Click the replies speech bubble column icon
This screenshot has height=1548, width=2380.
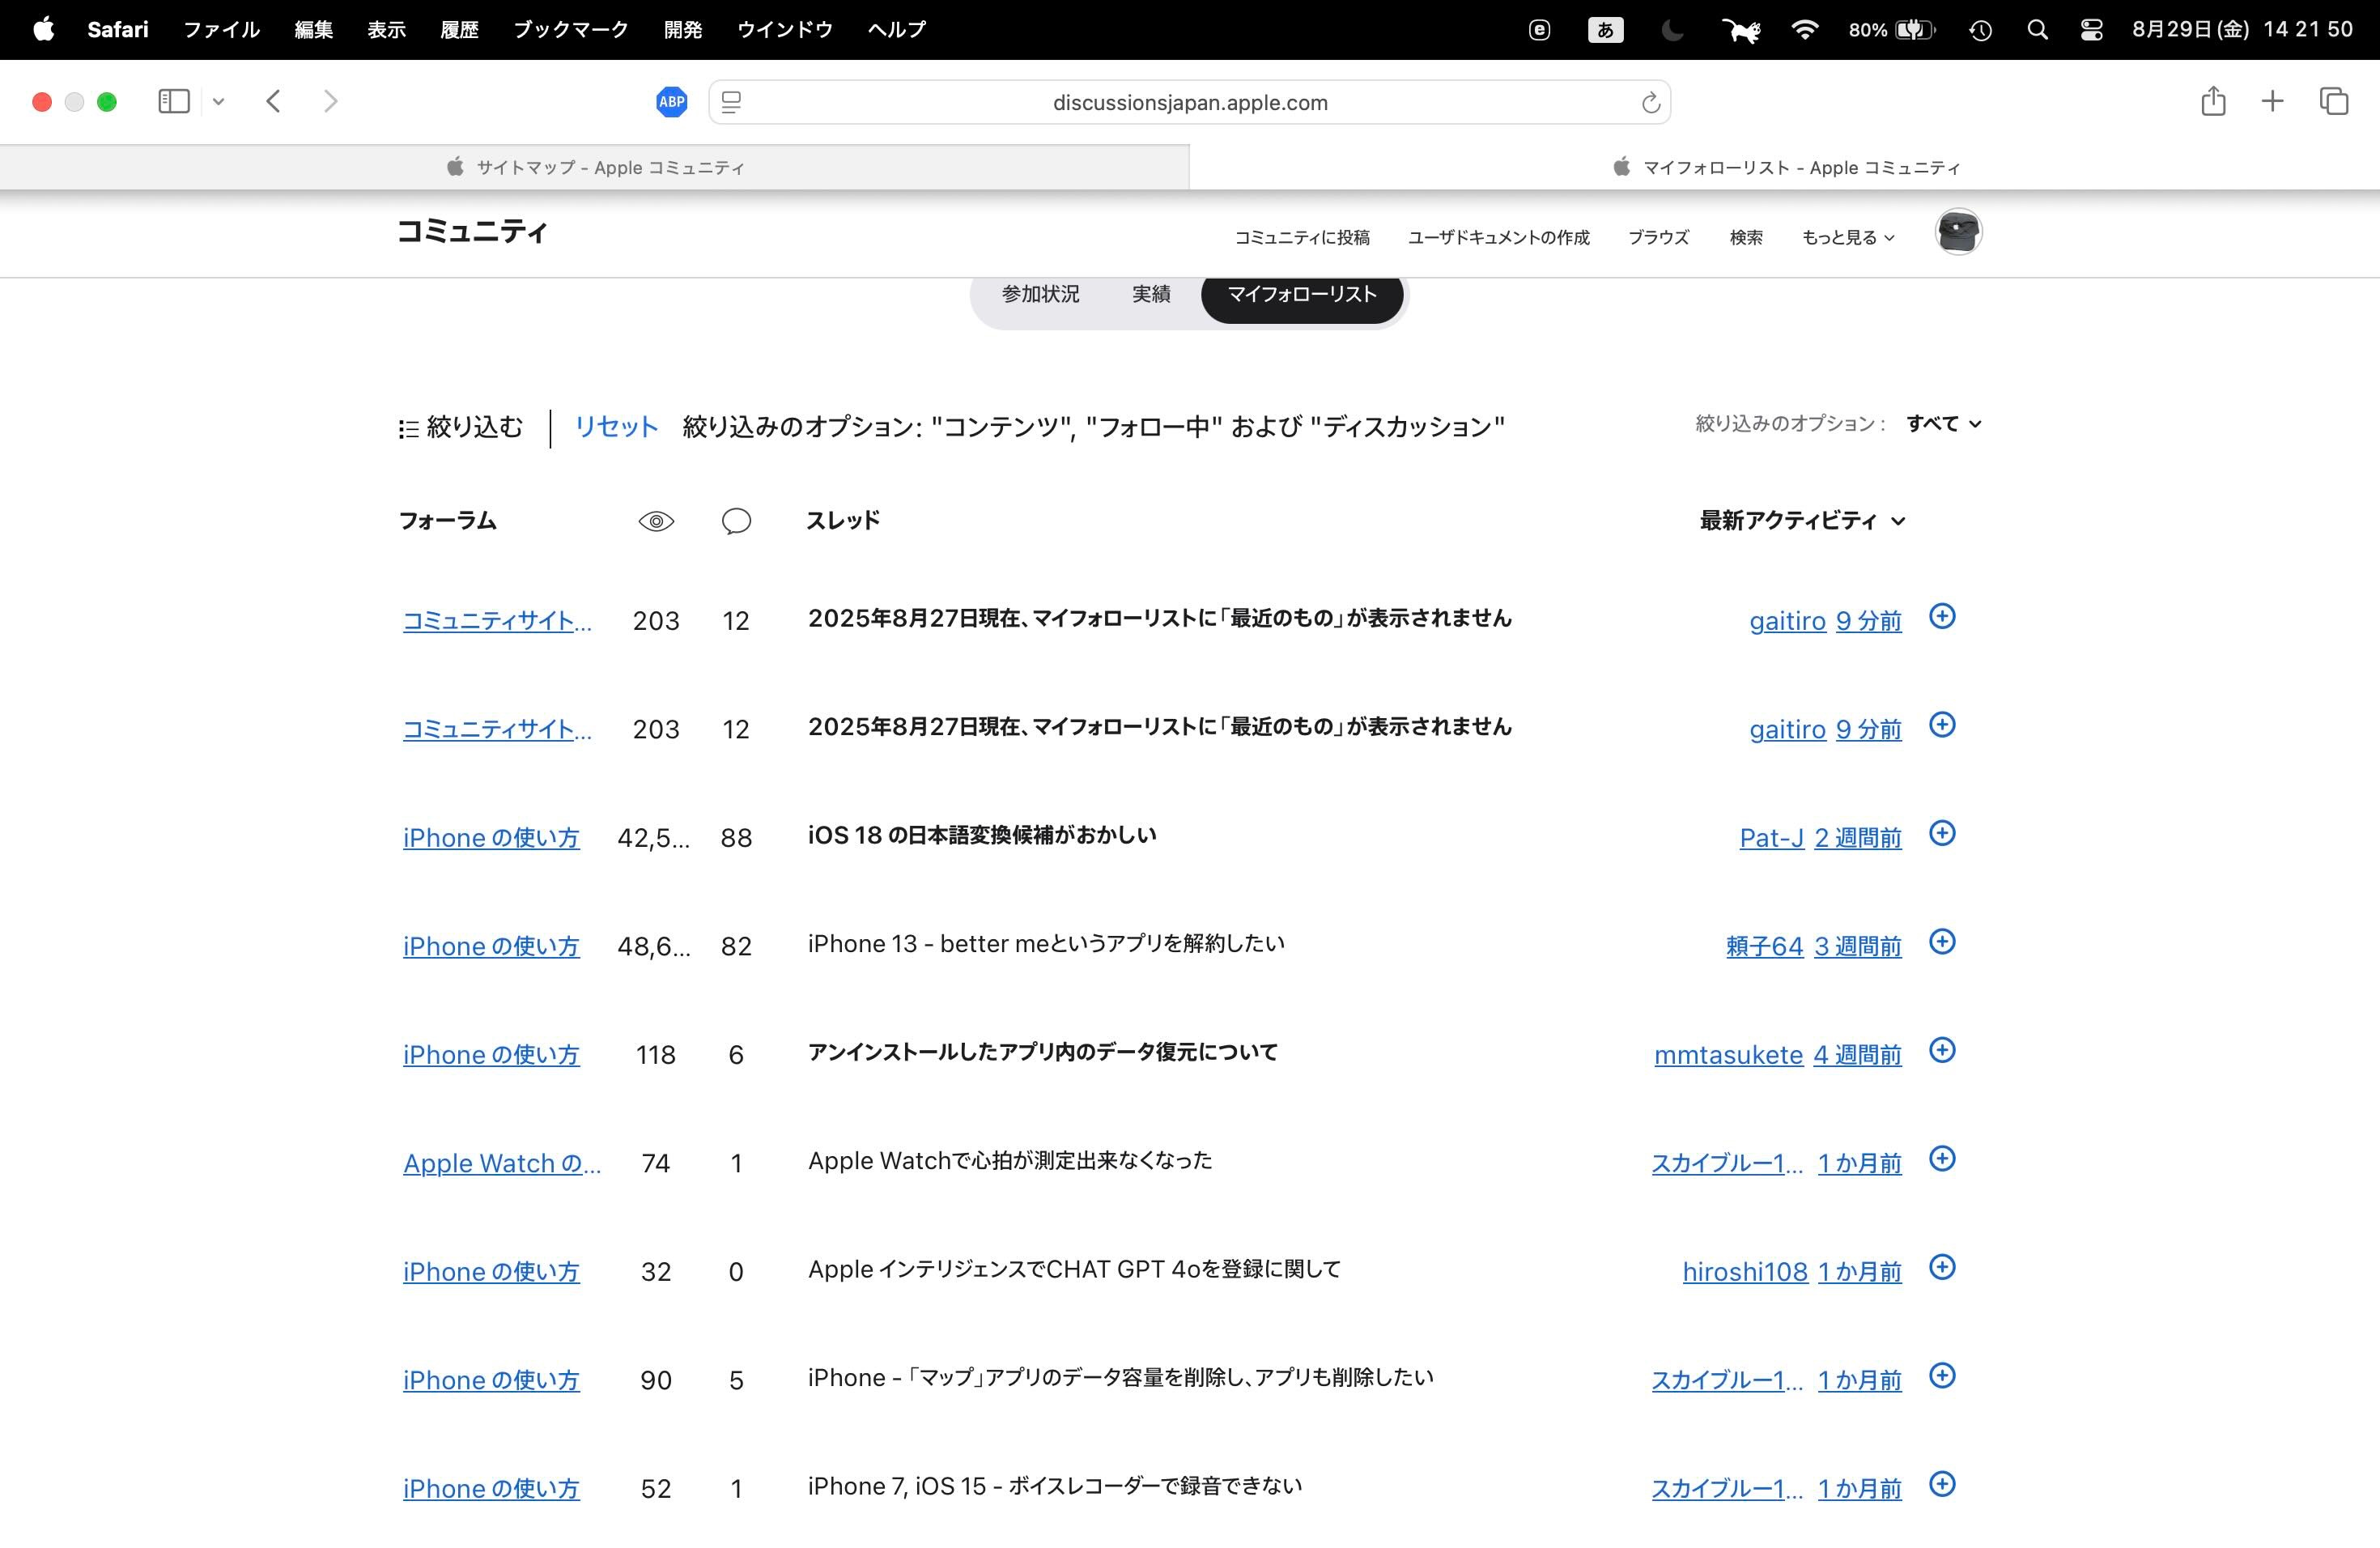[x=736, y=521]
